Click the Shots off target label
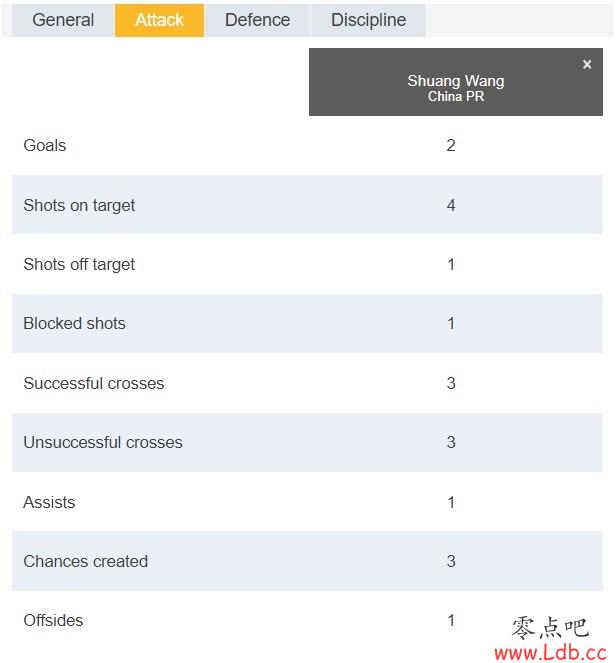 [x=79, y=265]
